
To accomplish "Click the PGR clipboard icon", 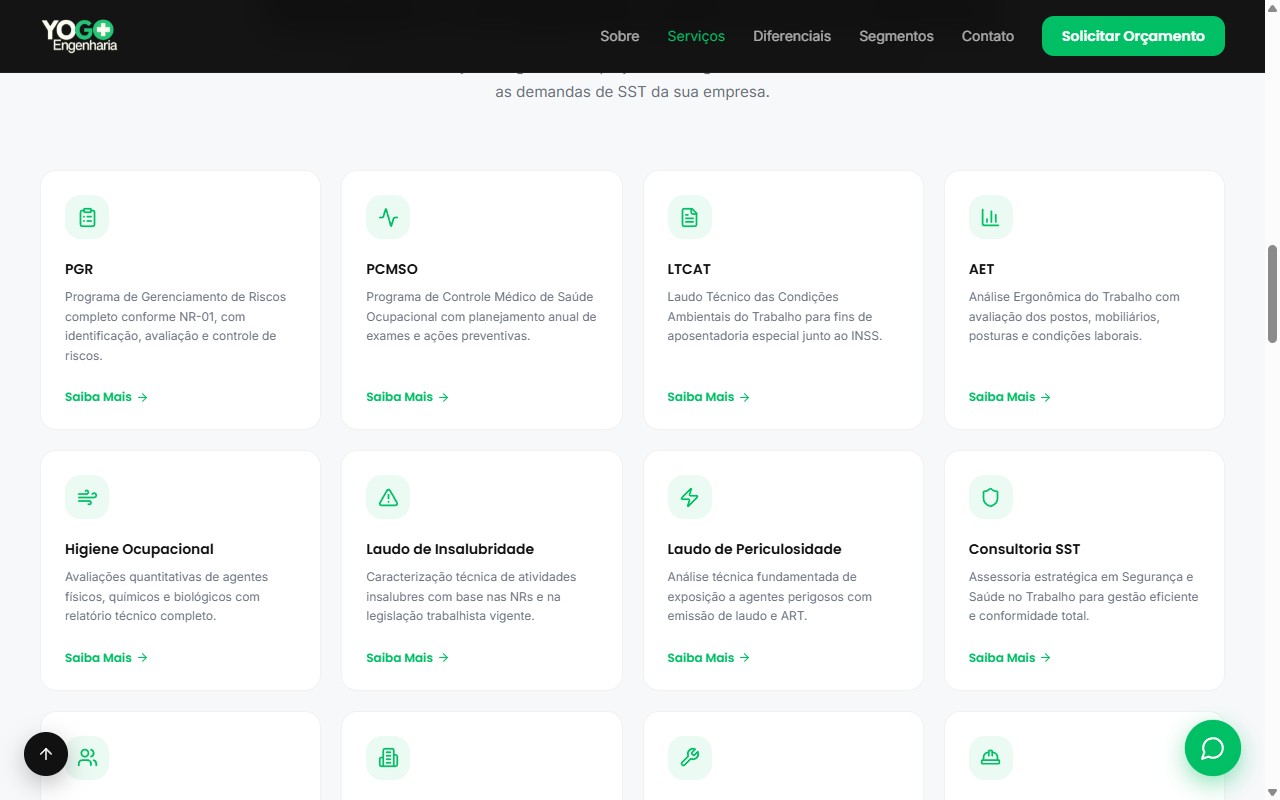I will pyautogui.click(x=87, y=217).
